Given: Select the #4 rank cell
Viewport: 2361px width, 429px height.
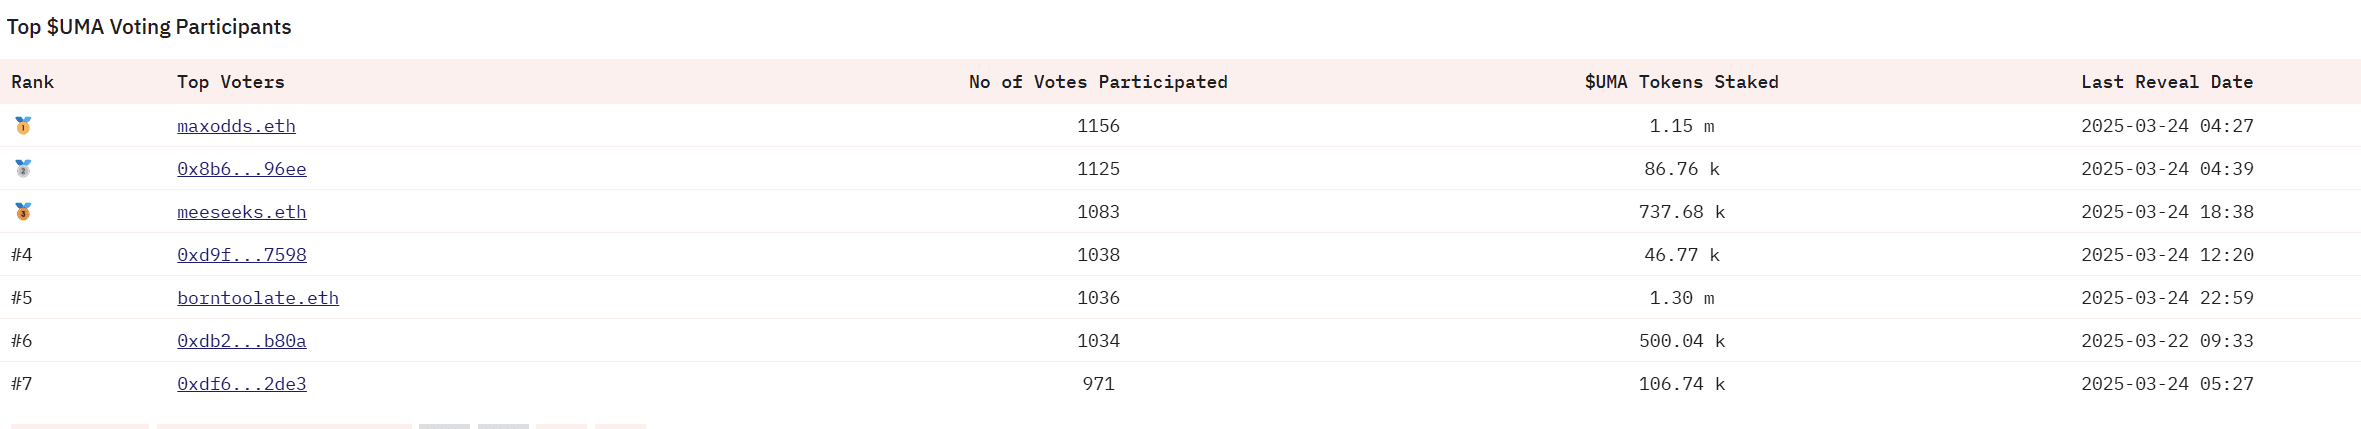Looking at the screenshot, I should click(x=22, y=255).
